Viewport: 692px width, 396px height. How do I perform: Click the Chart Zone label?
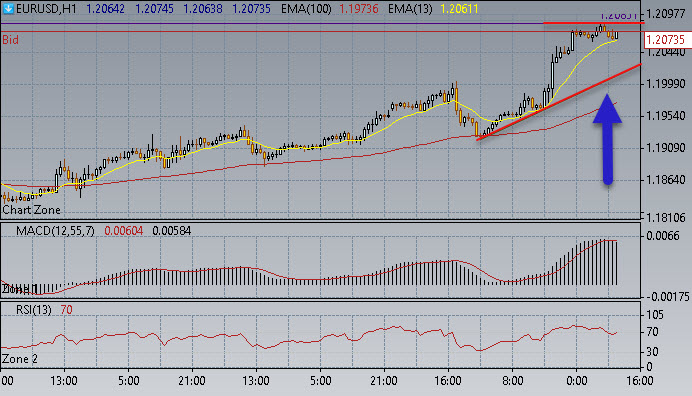[x=31, y=210]
